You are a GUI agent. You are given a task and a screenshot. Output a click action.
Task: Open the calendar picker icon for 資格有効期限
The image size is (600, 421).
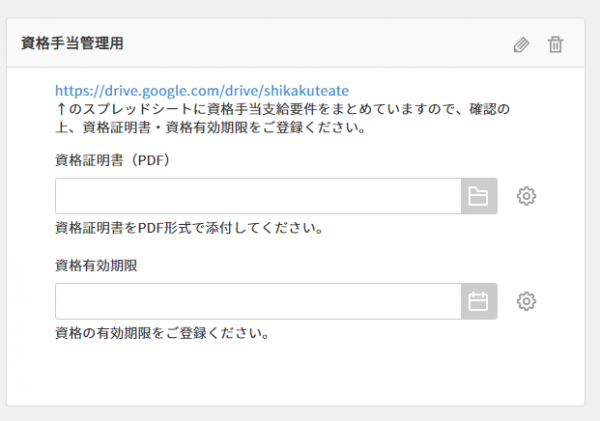[x=479, y=301]
